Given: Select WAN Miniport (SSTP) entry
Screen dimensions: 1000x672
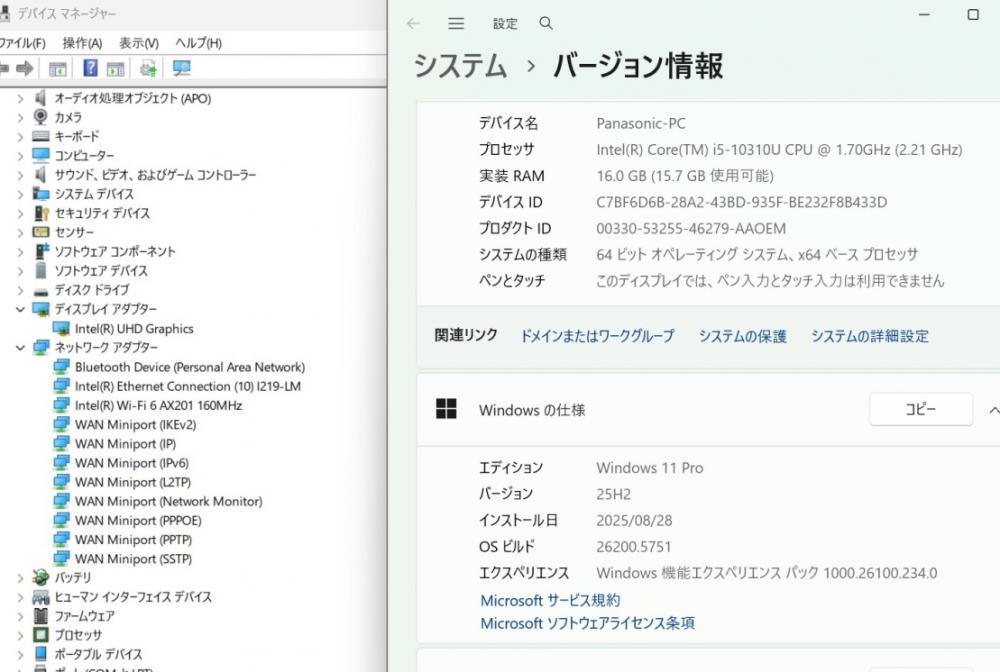Looking at the screenshot, I should click(x=133, y=559).
